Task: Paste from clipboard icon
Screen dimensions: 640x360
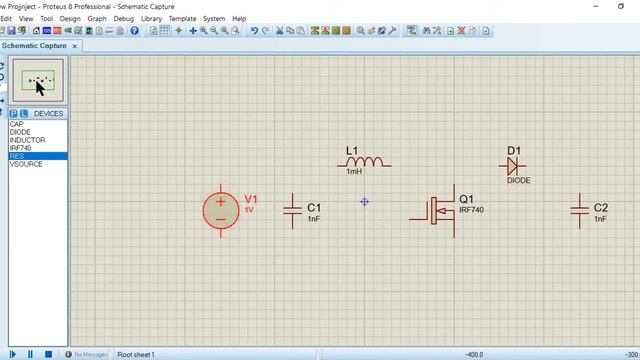Action: click(x=301, y=31)
